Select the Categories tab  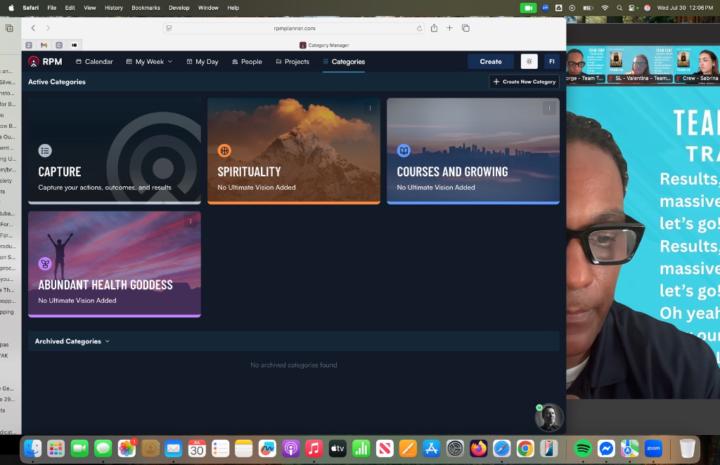point(344,62)
